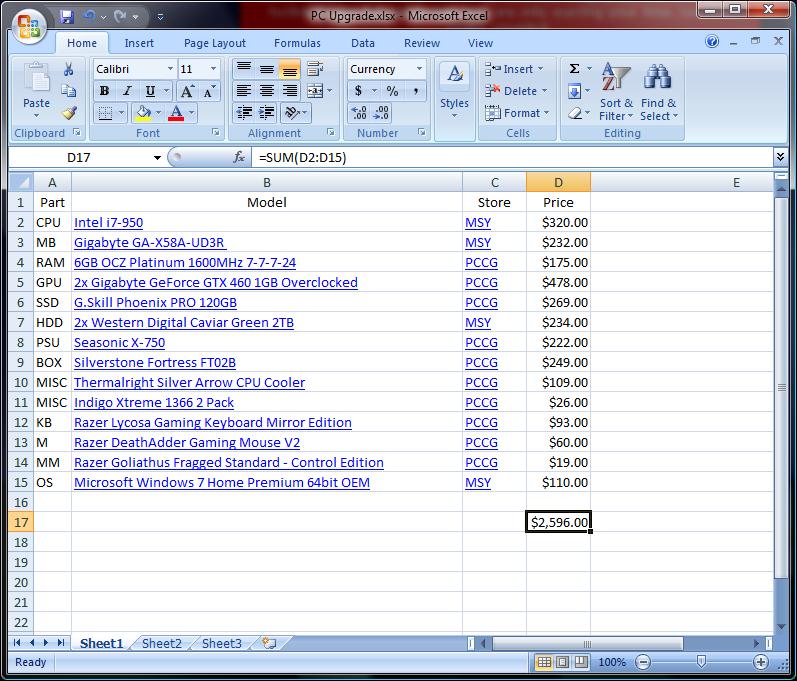
Task: Open the Intel i7-950 hyperlink
Action: point(108,223)
